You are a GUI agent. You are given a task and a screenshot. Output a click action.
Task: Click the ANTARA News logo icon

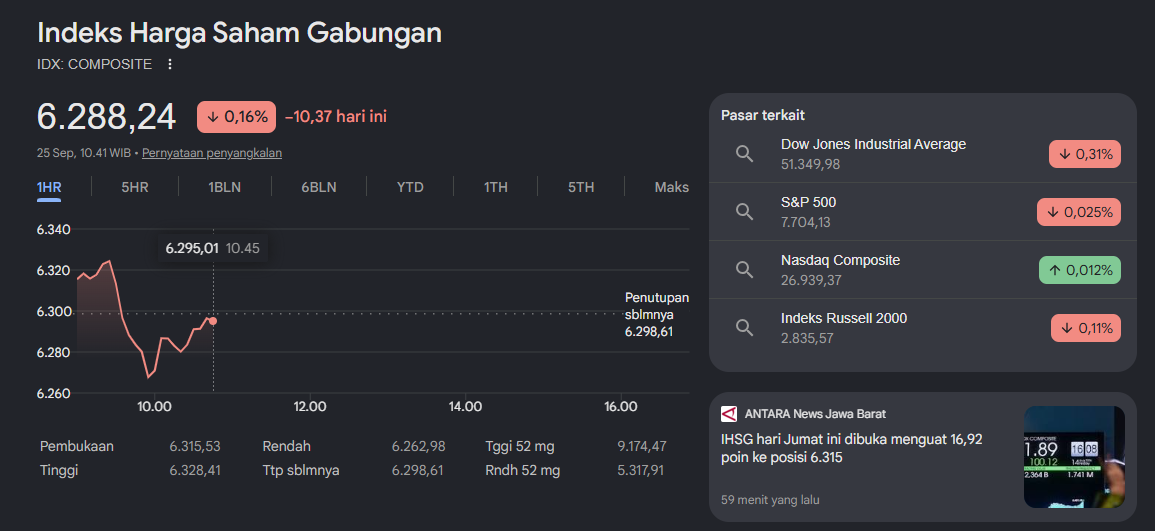point(729,414)
